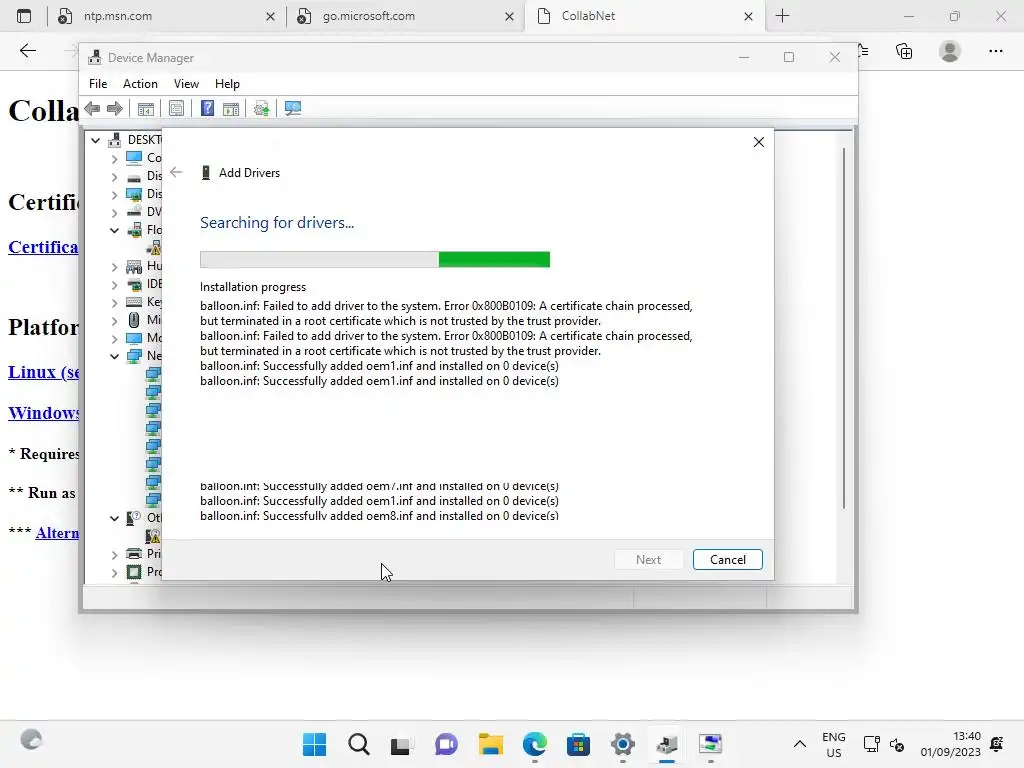This screenshot has height=768, width=1024.
Task: Click the Scan for hardware changes monitor icon
Action: [x=293, y=108]
